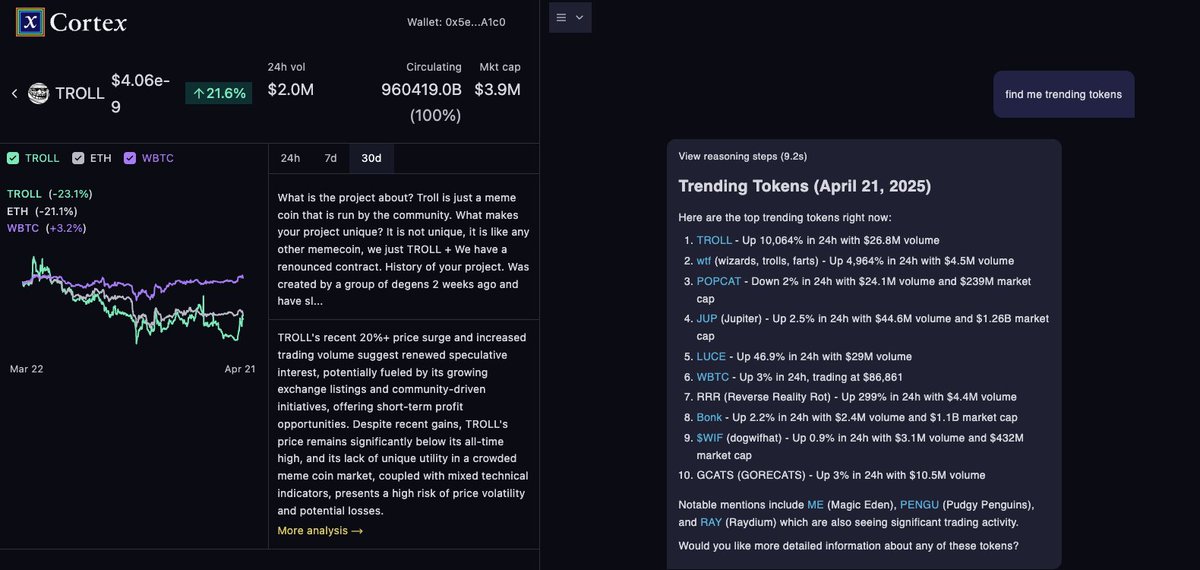Switch to the 7d tab
This screenshot has height=570, width=1200.
330,158
